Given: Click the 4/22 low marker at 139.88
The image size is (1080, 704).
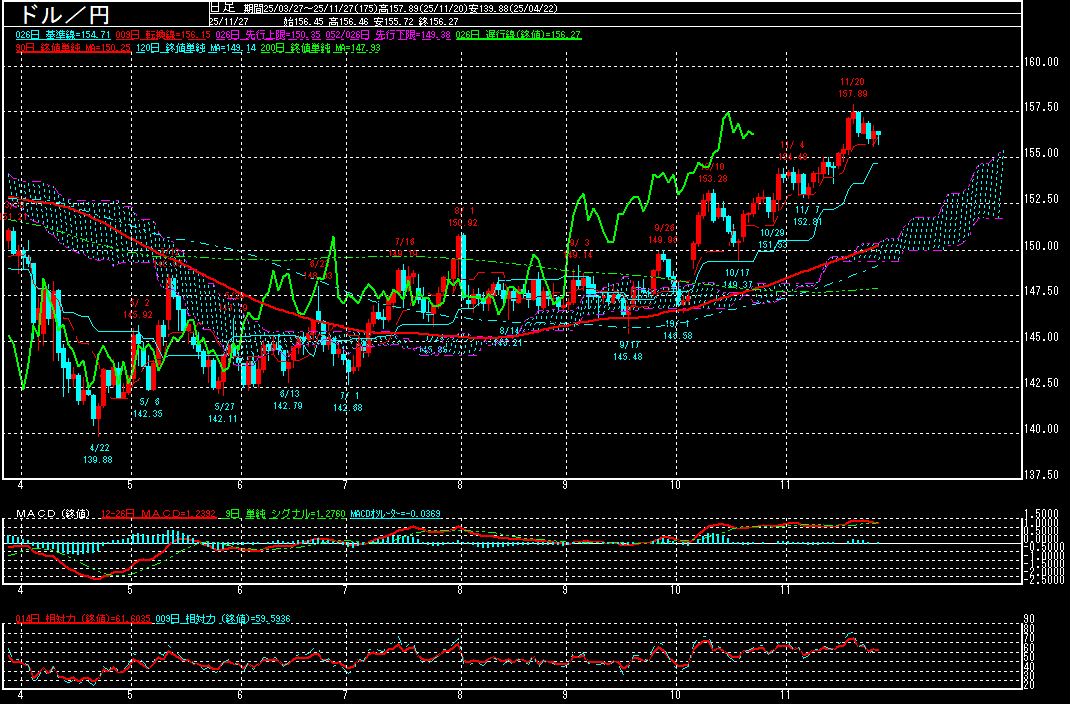Looking at the screenshot, I should (x=100, y=454).
